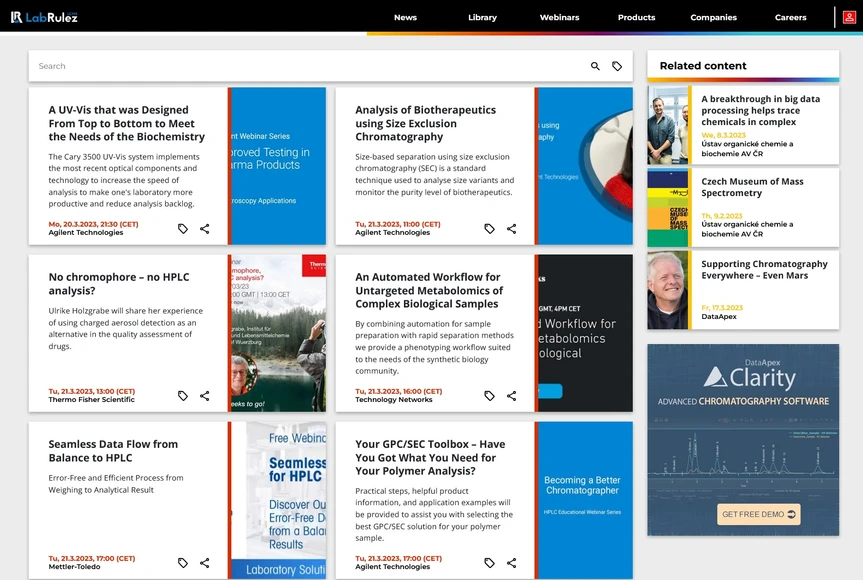The width and height of the screenshot is (863, 580).
Task: Open 'An Automated Workflow for Untargeted Metabolomics' title
Action: point(429,291)
